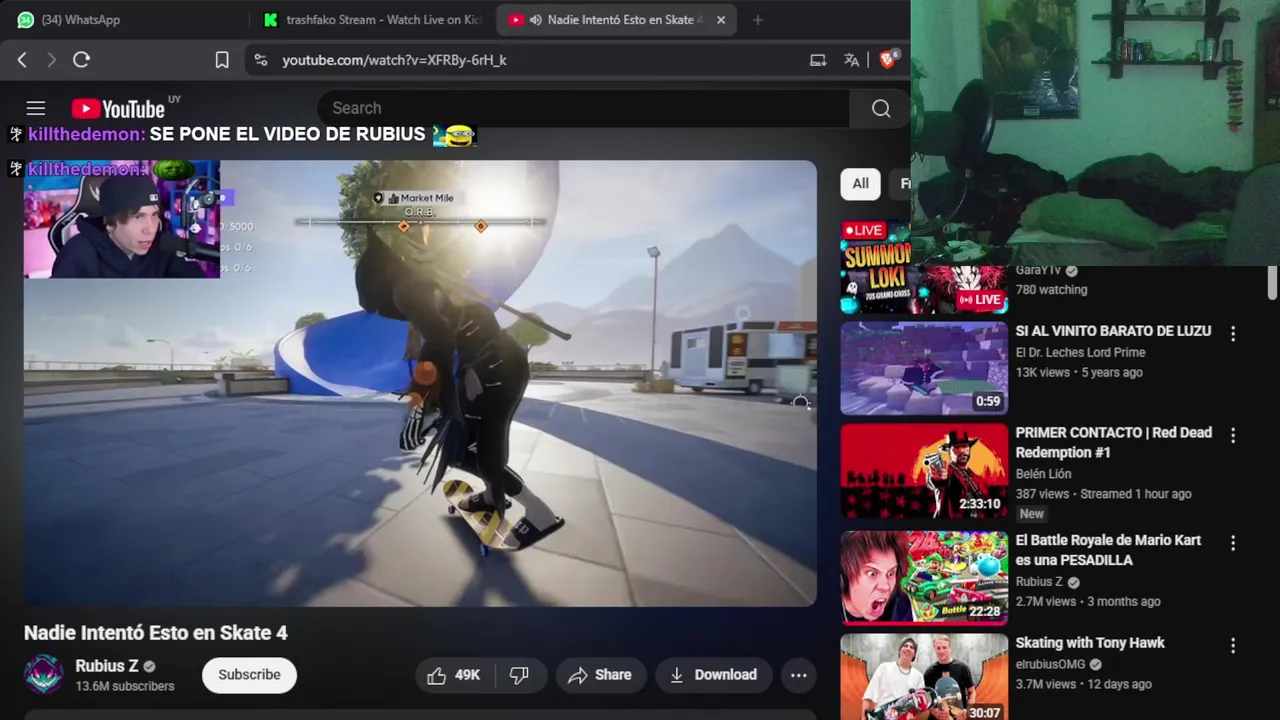Open options for Skating with Tony Hawk video
Image resolution: width=1280 pixels, height=720 pixels.
[x=1233, y=645]
